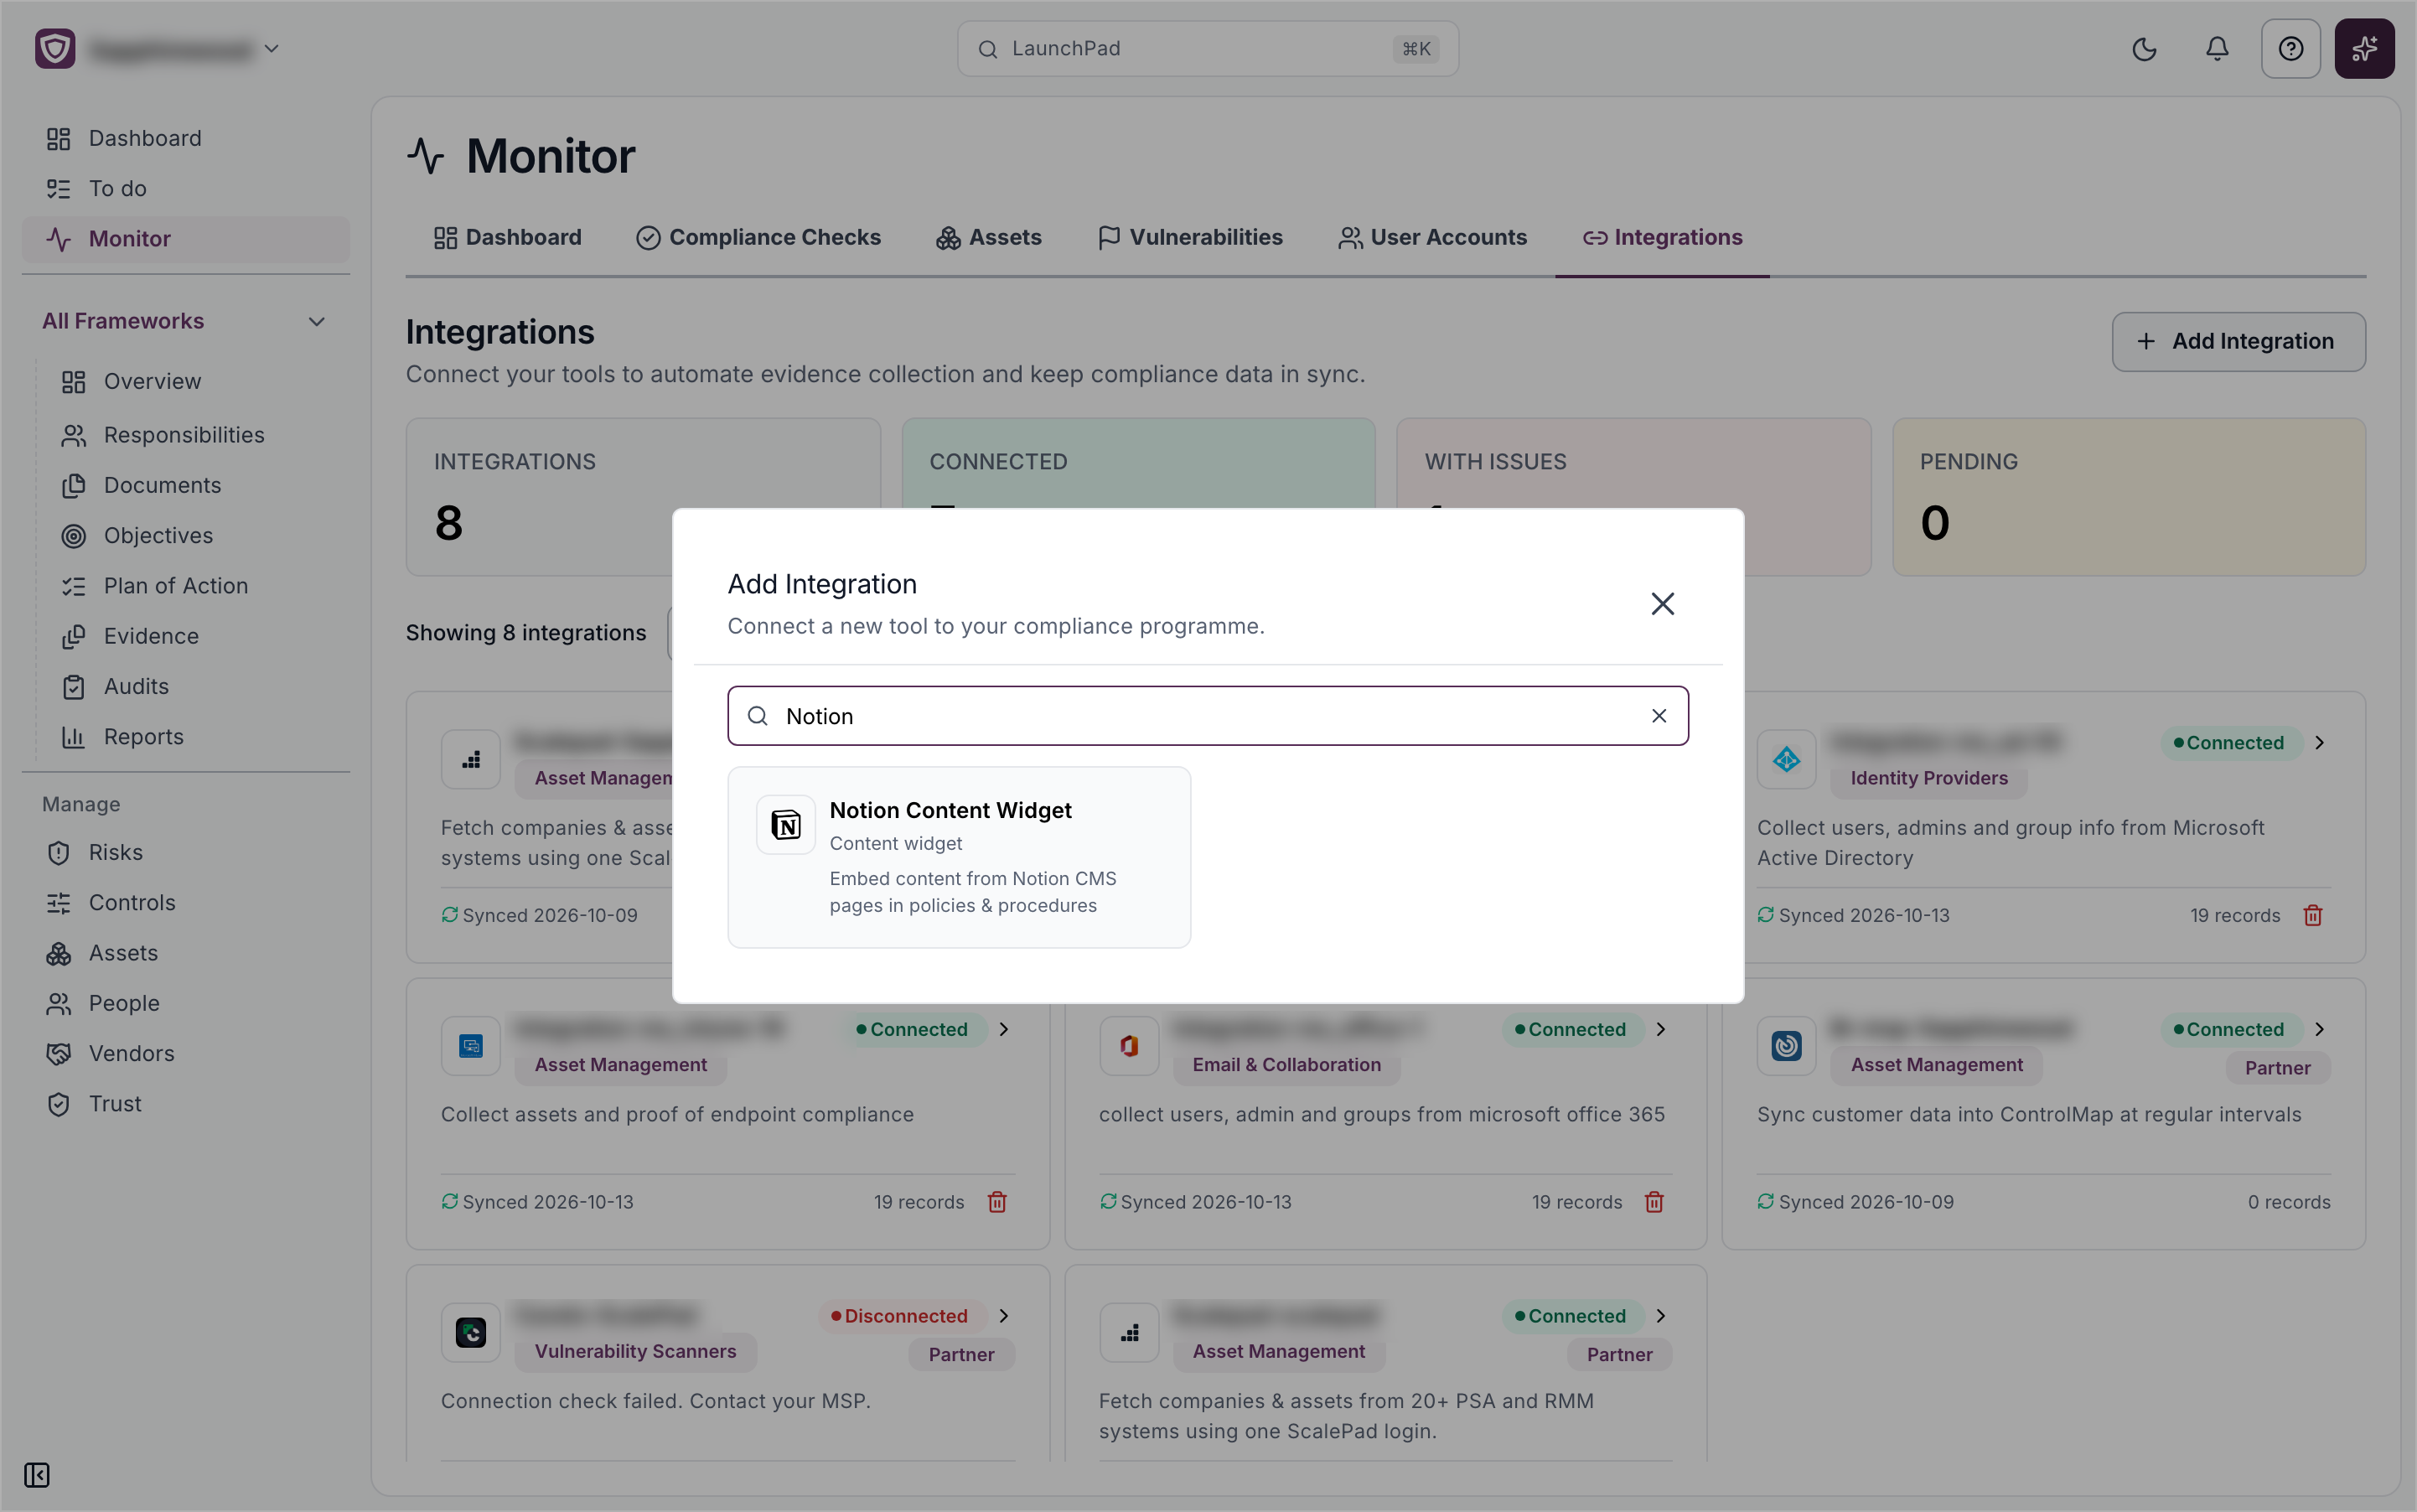Click sync icon beside Synced 2026-10-09 ControlMap
2417x1512 pixels.
click(1766, 1201)
